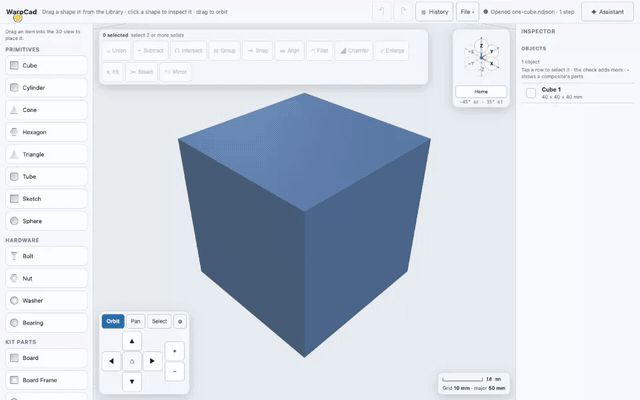This screenshot has width=640, height=400.
Task: Orbit the view right with the right arrow
Action: click(x=152, y=361)
